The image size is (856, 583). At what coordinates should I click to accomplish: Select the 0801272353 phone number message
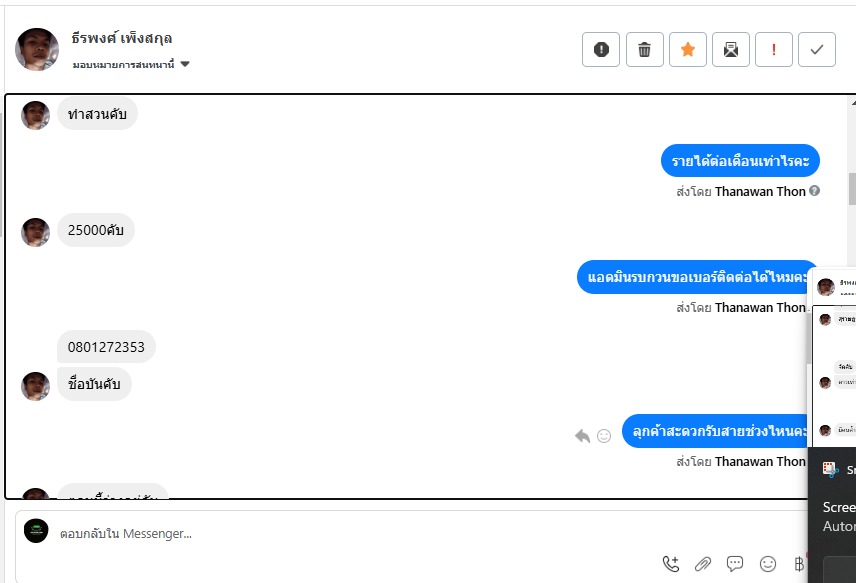click(106, 347)
